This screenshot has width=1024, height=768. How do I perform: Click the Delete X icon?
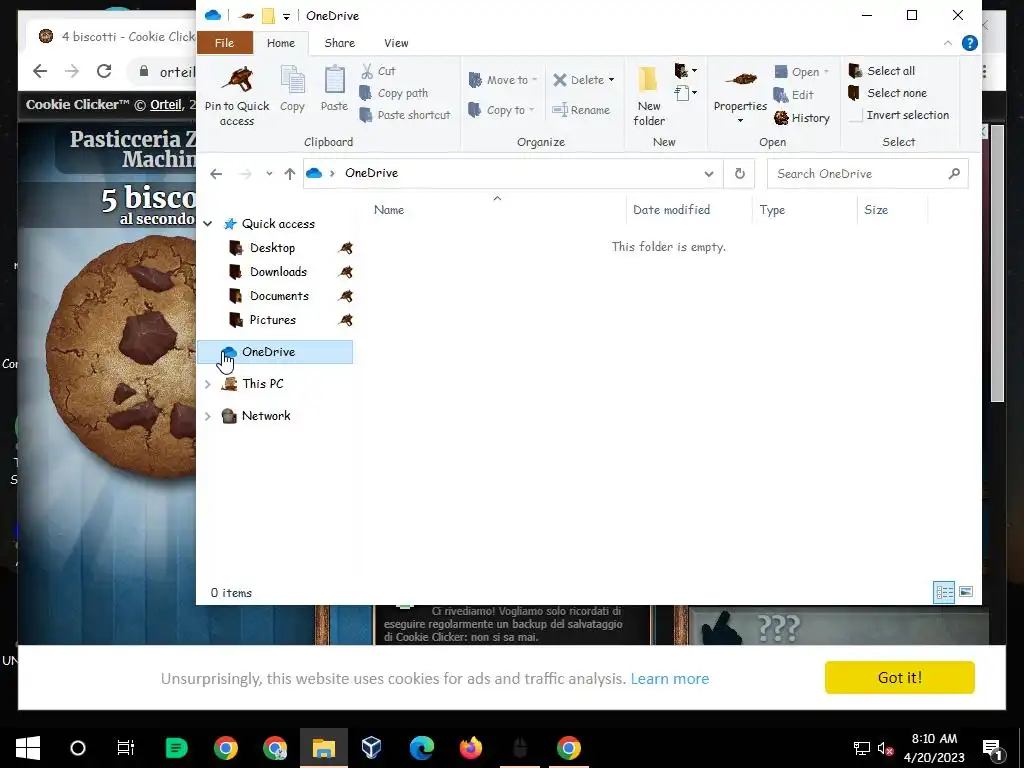click(x=560, y=80)
